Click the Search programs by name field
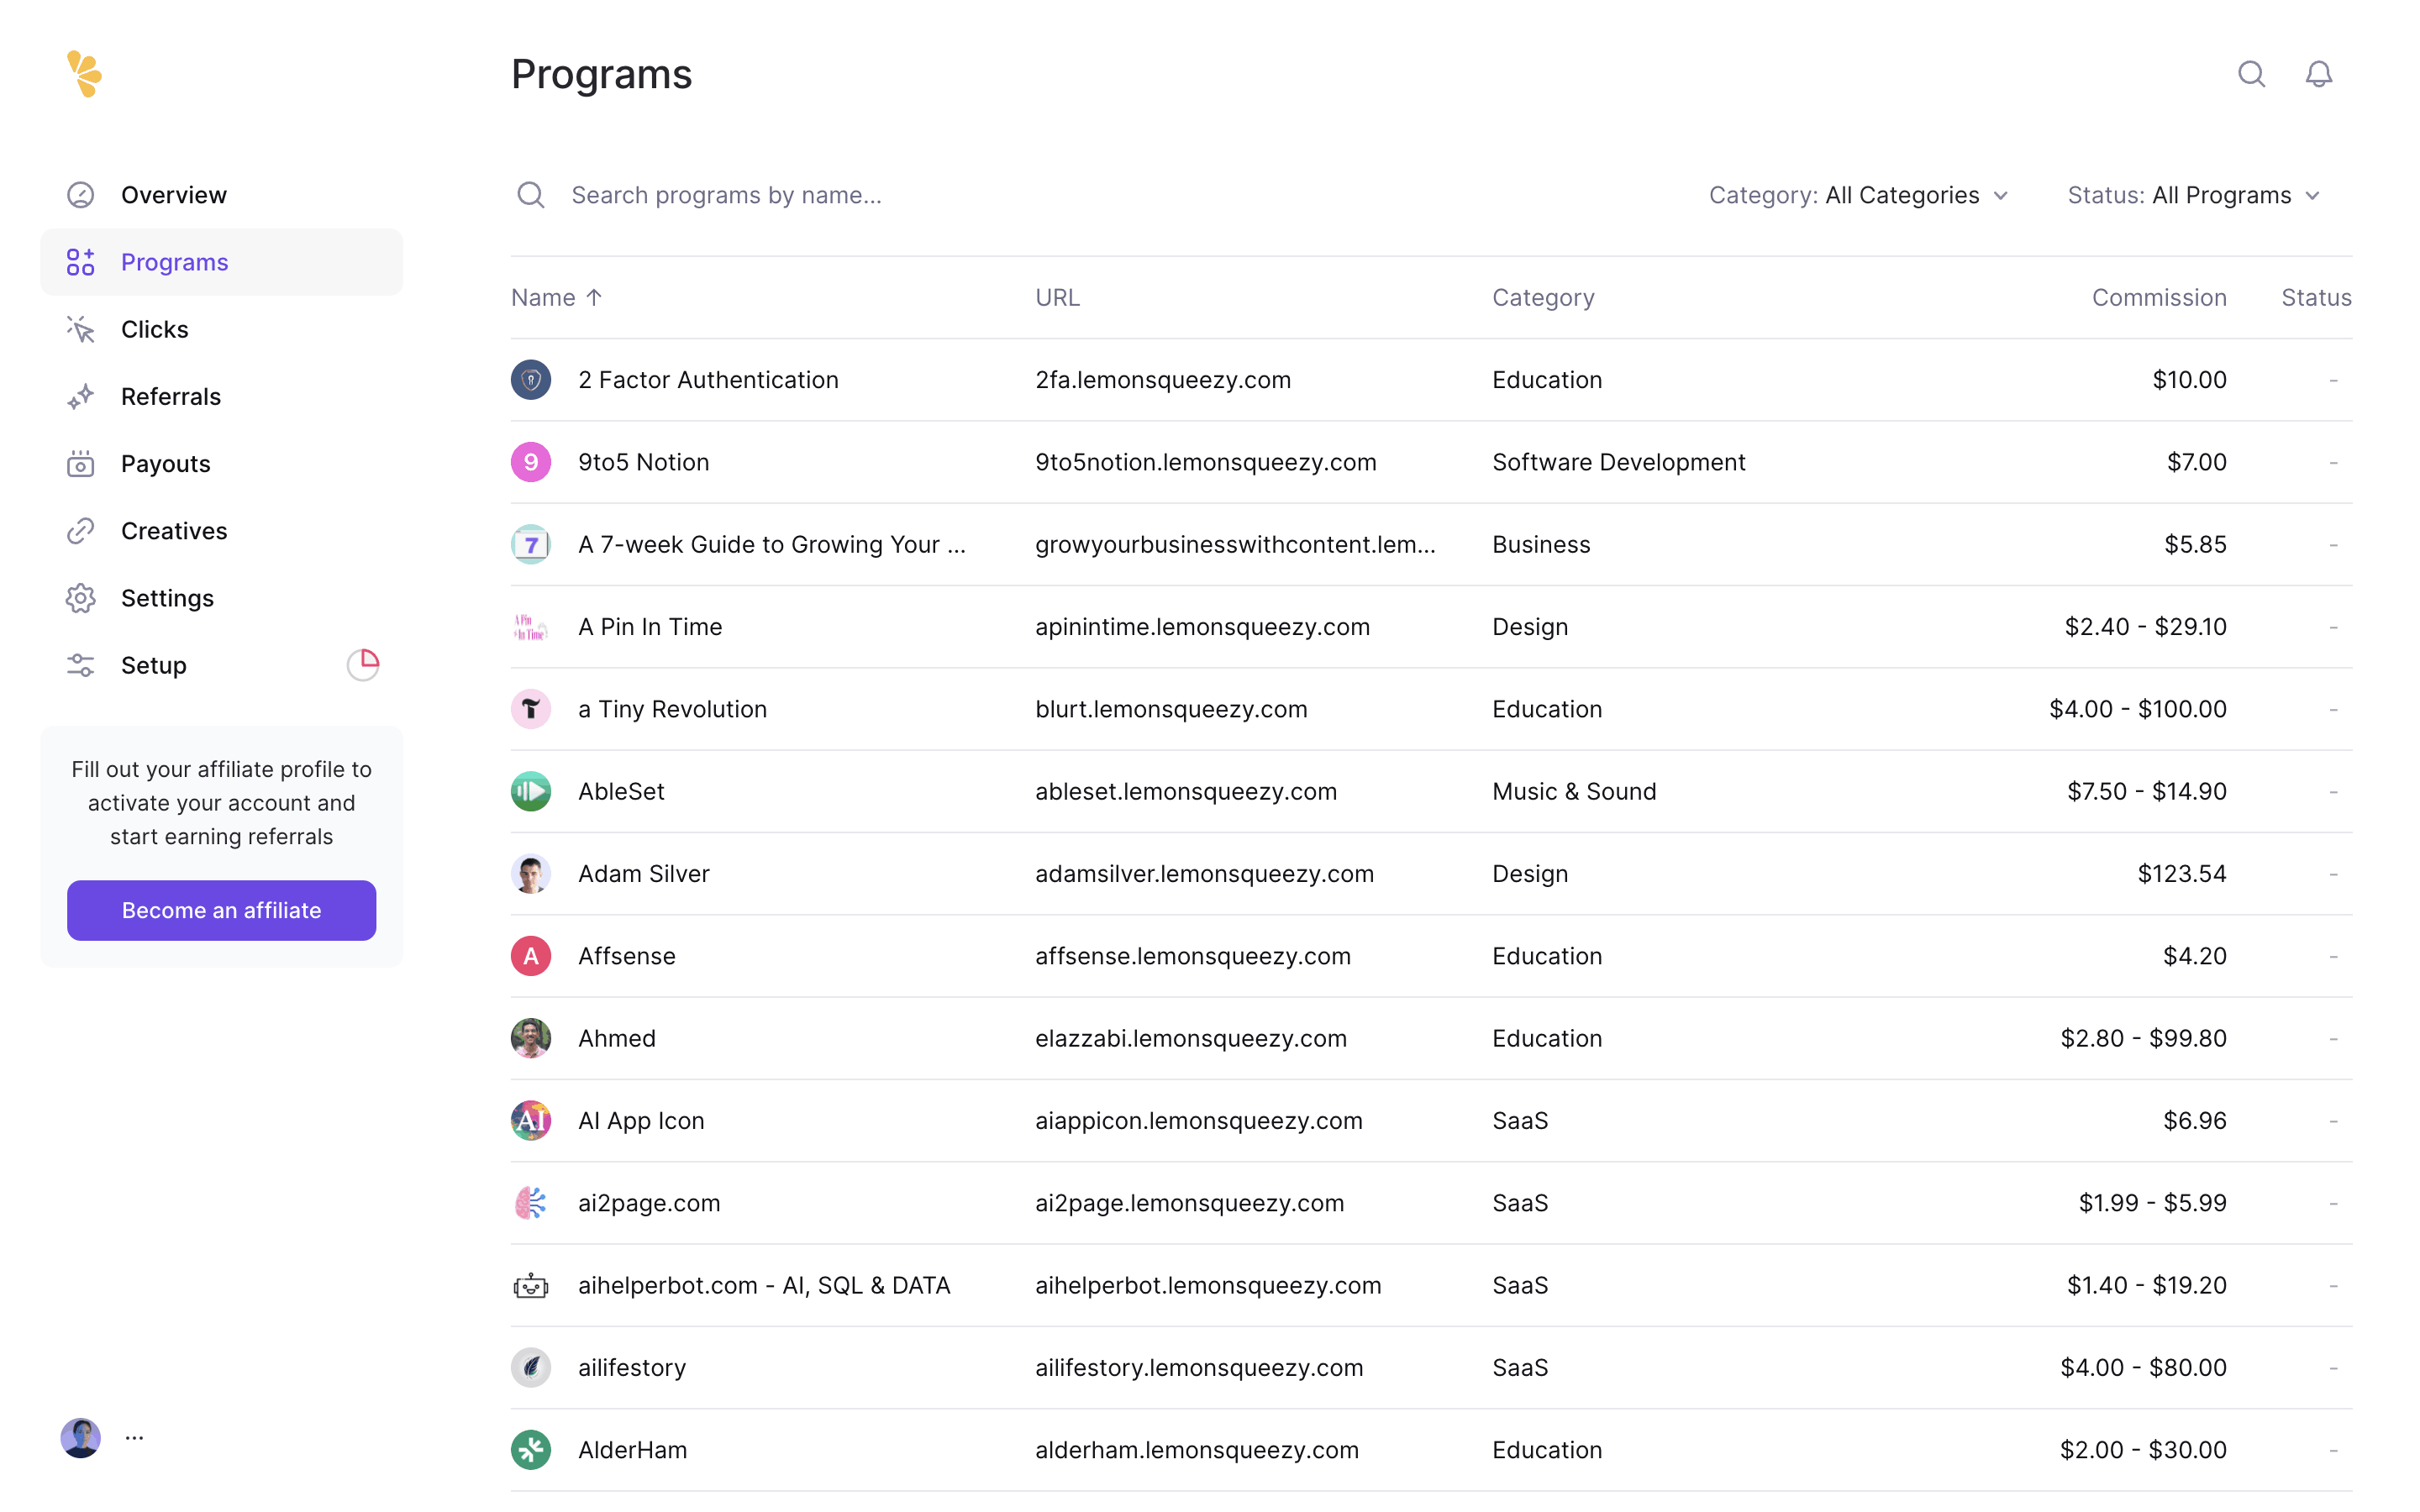Viewport: 2420px width, 1512px height. pyautogui.click(x=726, y=195)
